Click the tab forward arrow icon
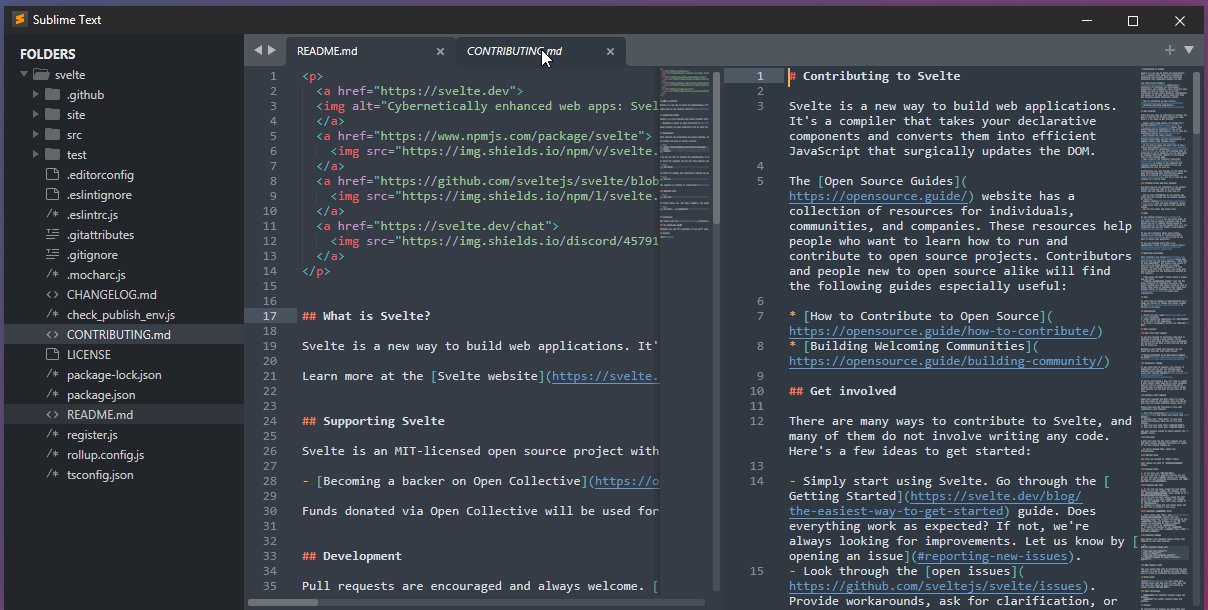The image size is (1208, 610). coord(271,50)
